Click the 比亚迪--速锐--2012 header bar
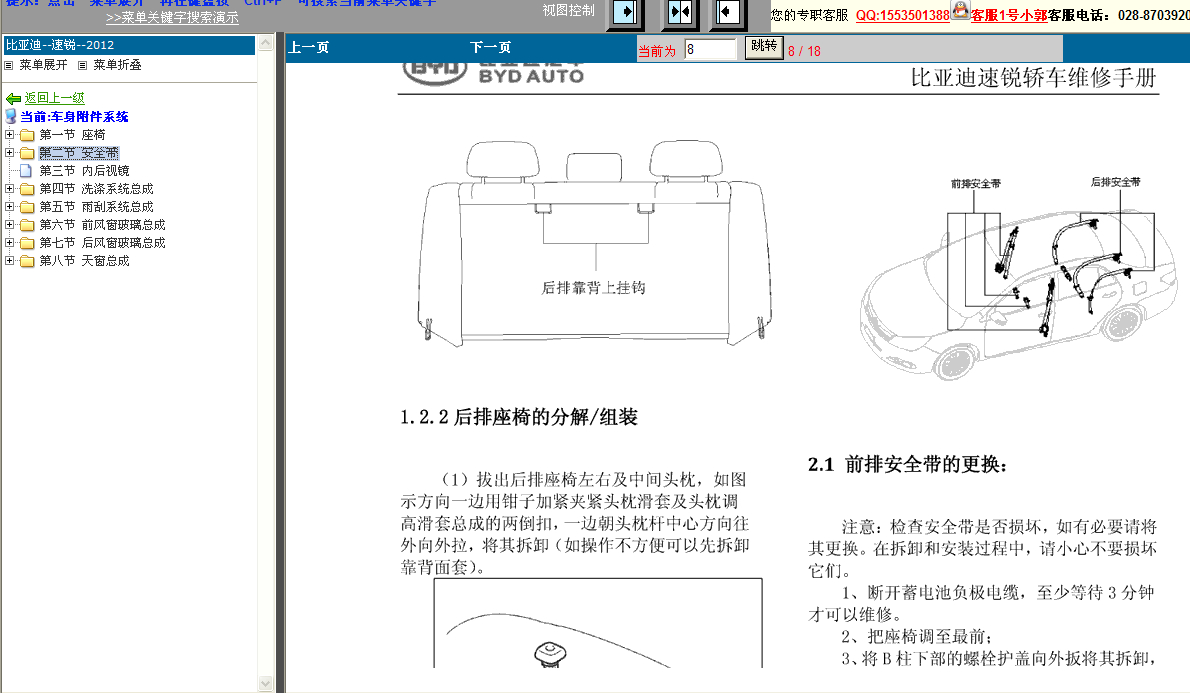 click(x=129, y=46)
